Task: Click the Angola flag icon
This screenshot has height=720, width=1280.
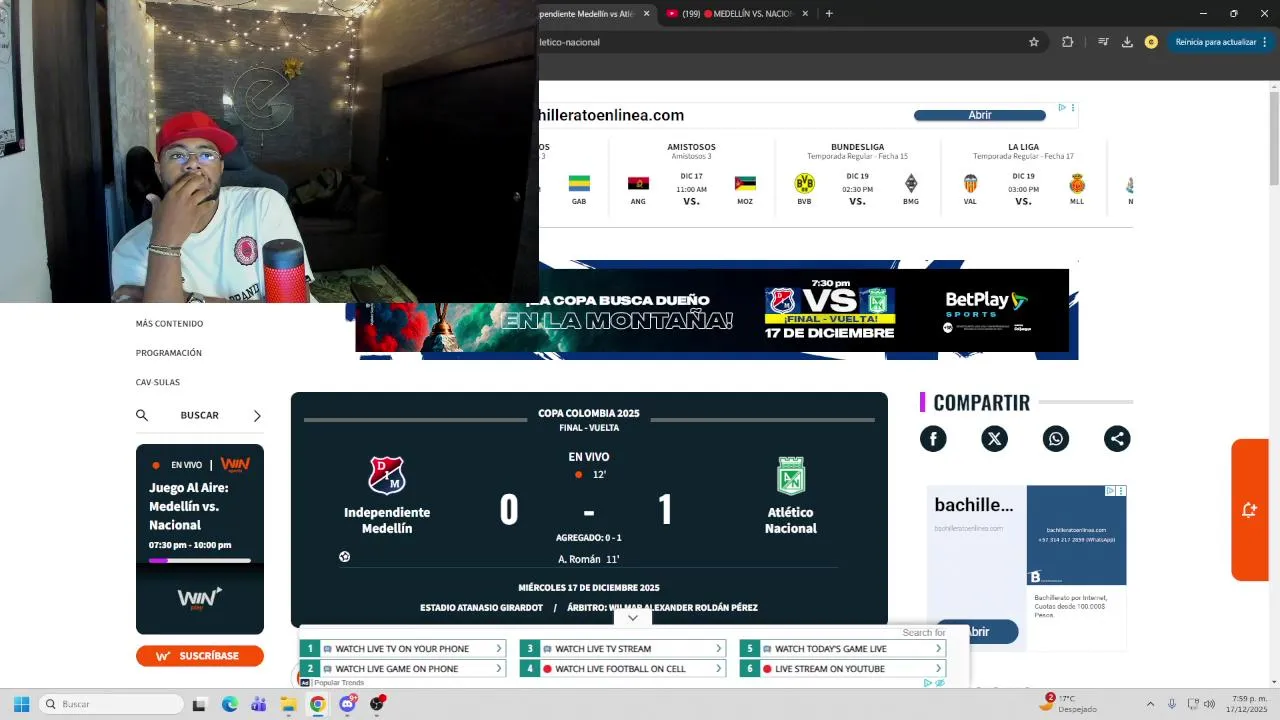Action: (x=638, y=183)
